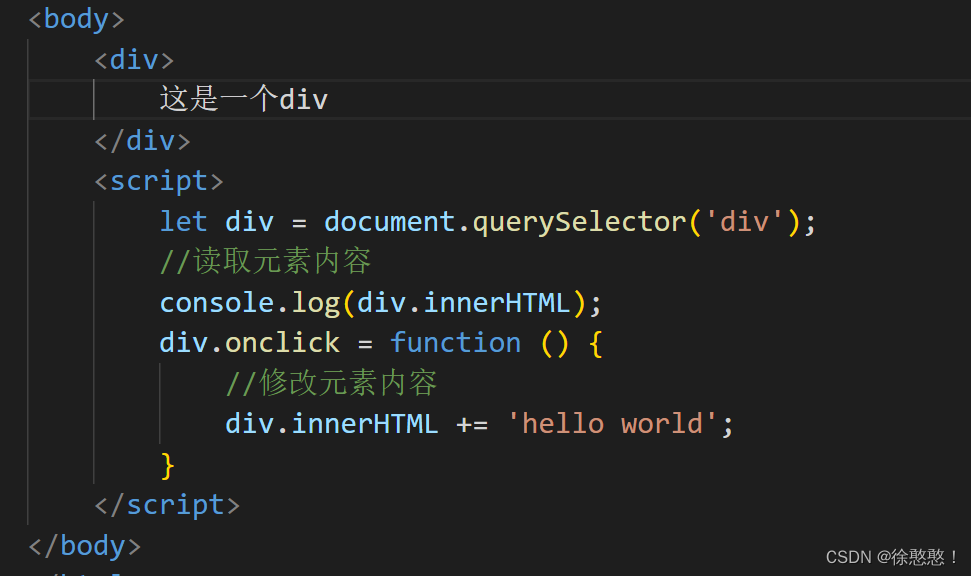Image resolution: width=971 pixels, height=576 pixels.
Task: Click the opening script tag
Action: (x=159, y=181)
